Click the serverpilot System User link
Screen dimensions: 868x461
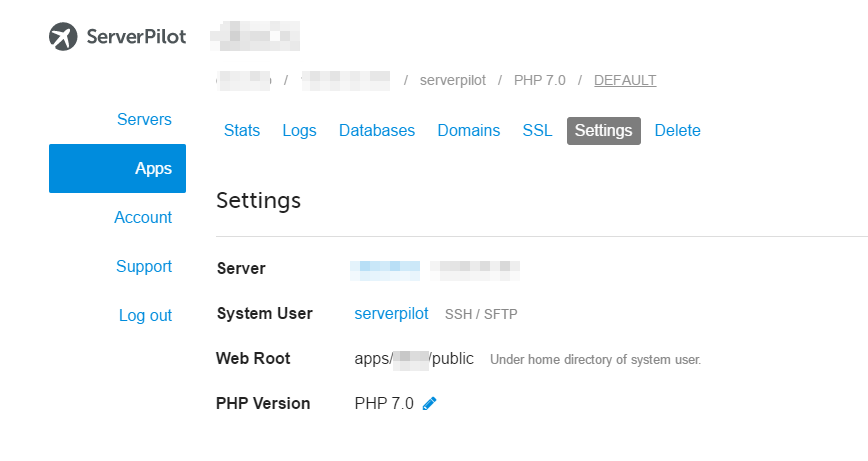coord(391,313)
